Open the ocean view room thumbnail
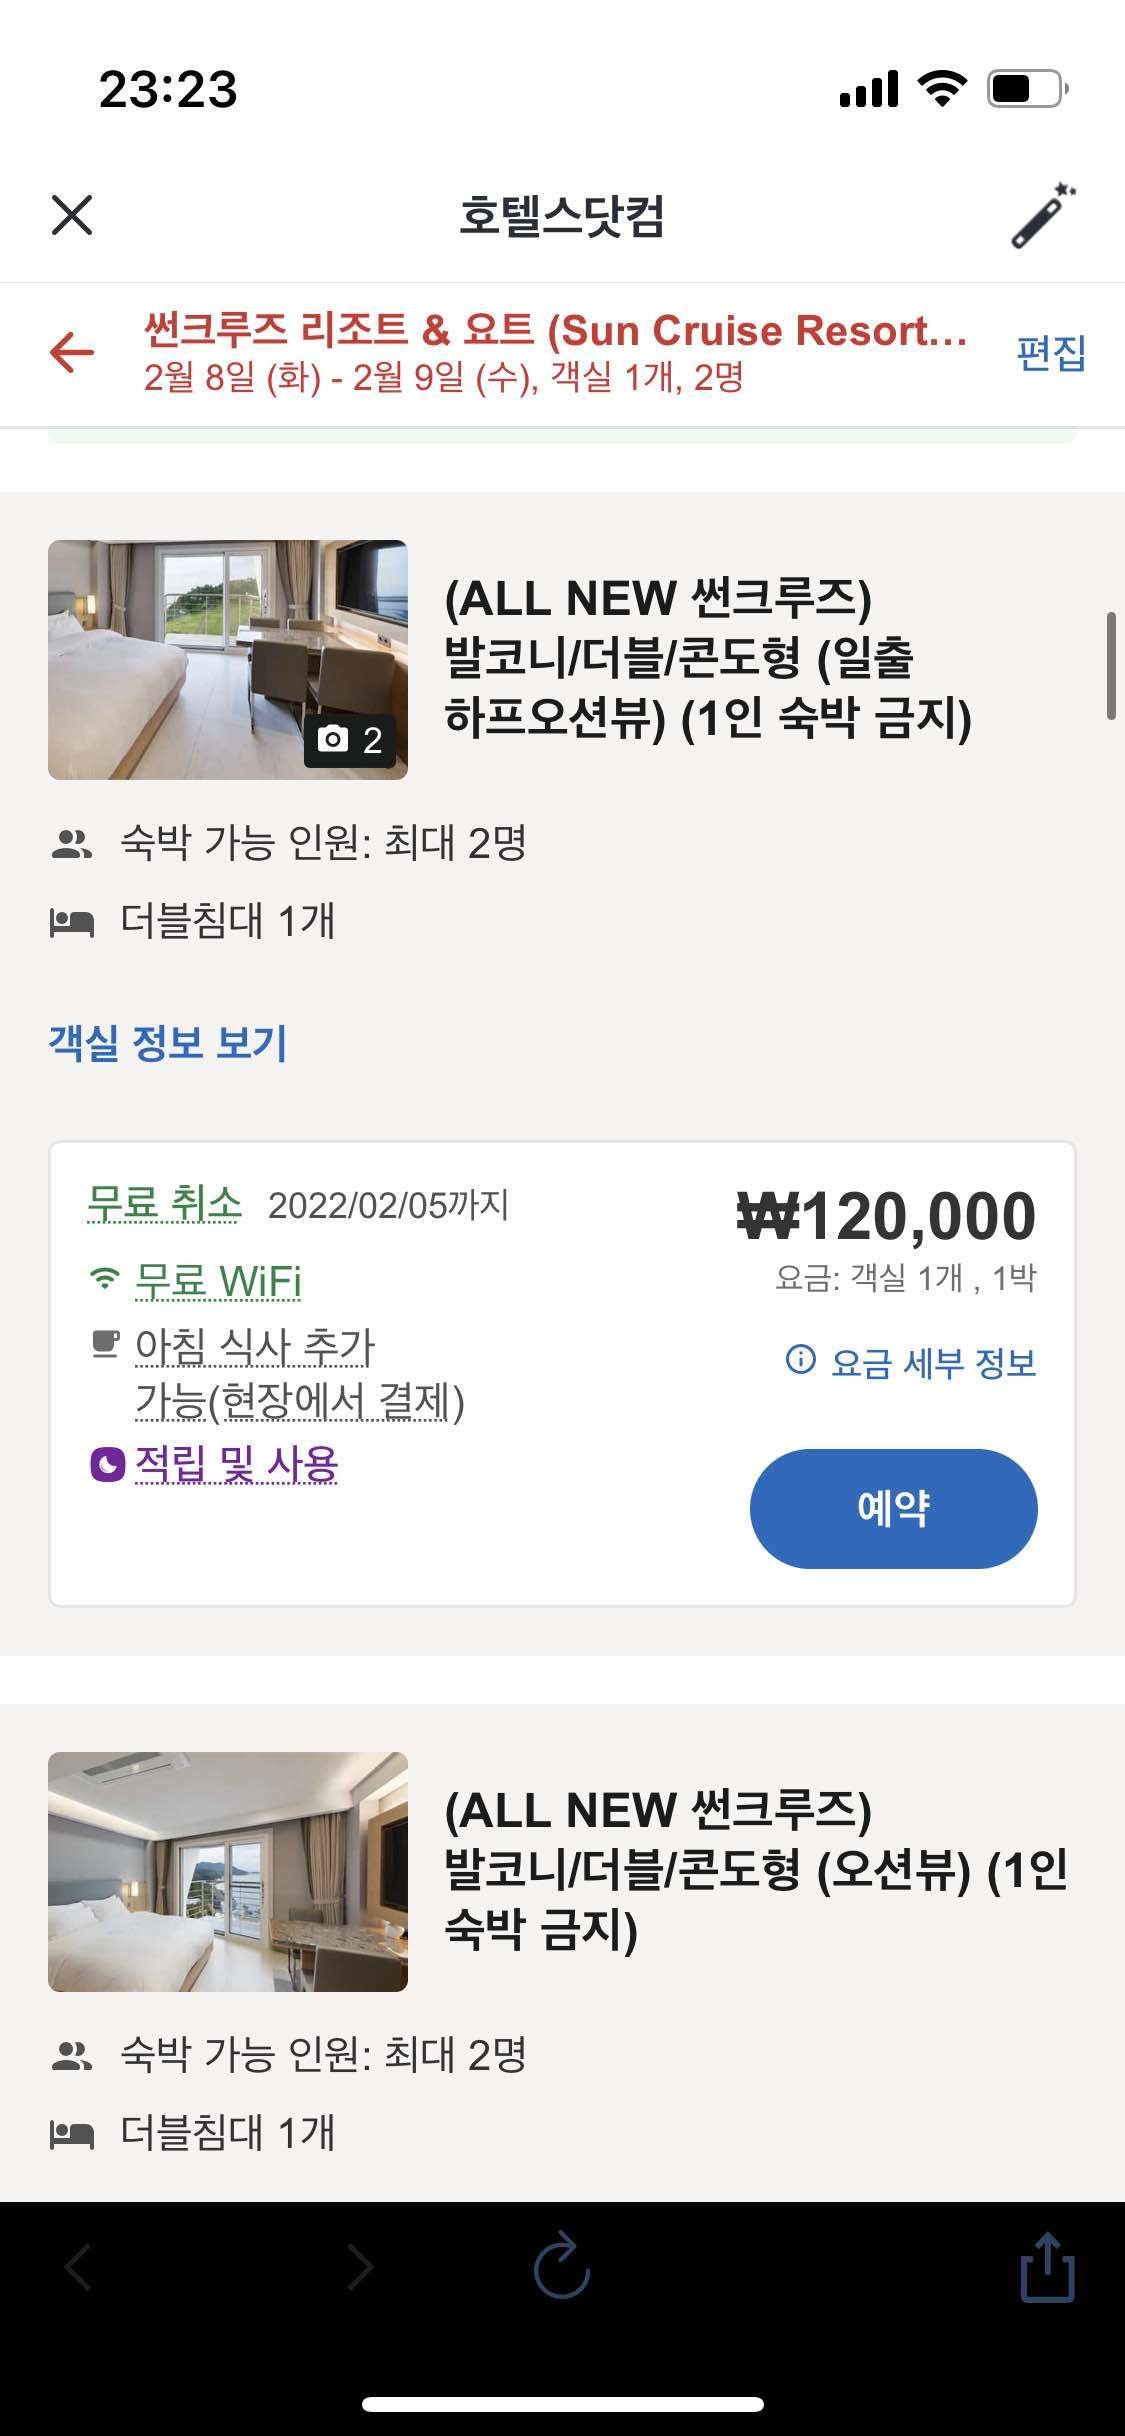 [x=228, y=1871]
